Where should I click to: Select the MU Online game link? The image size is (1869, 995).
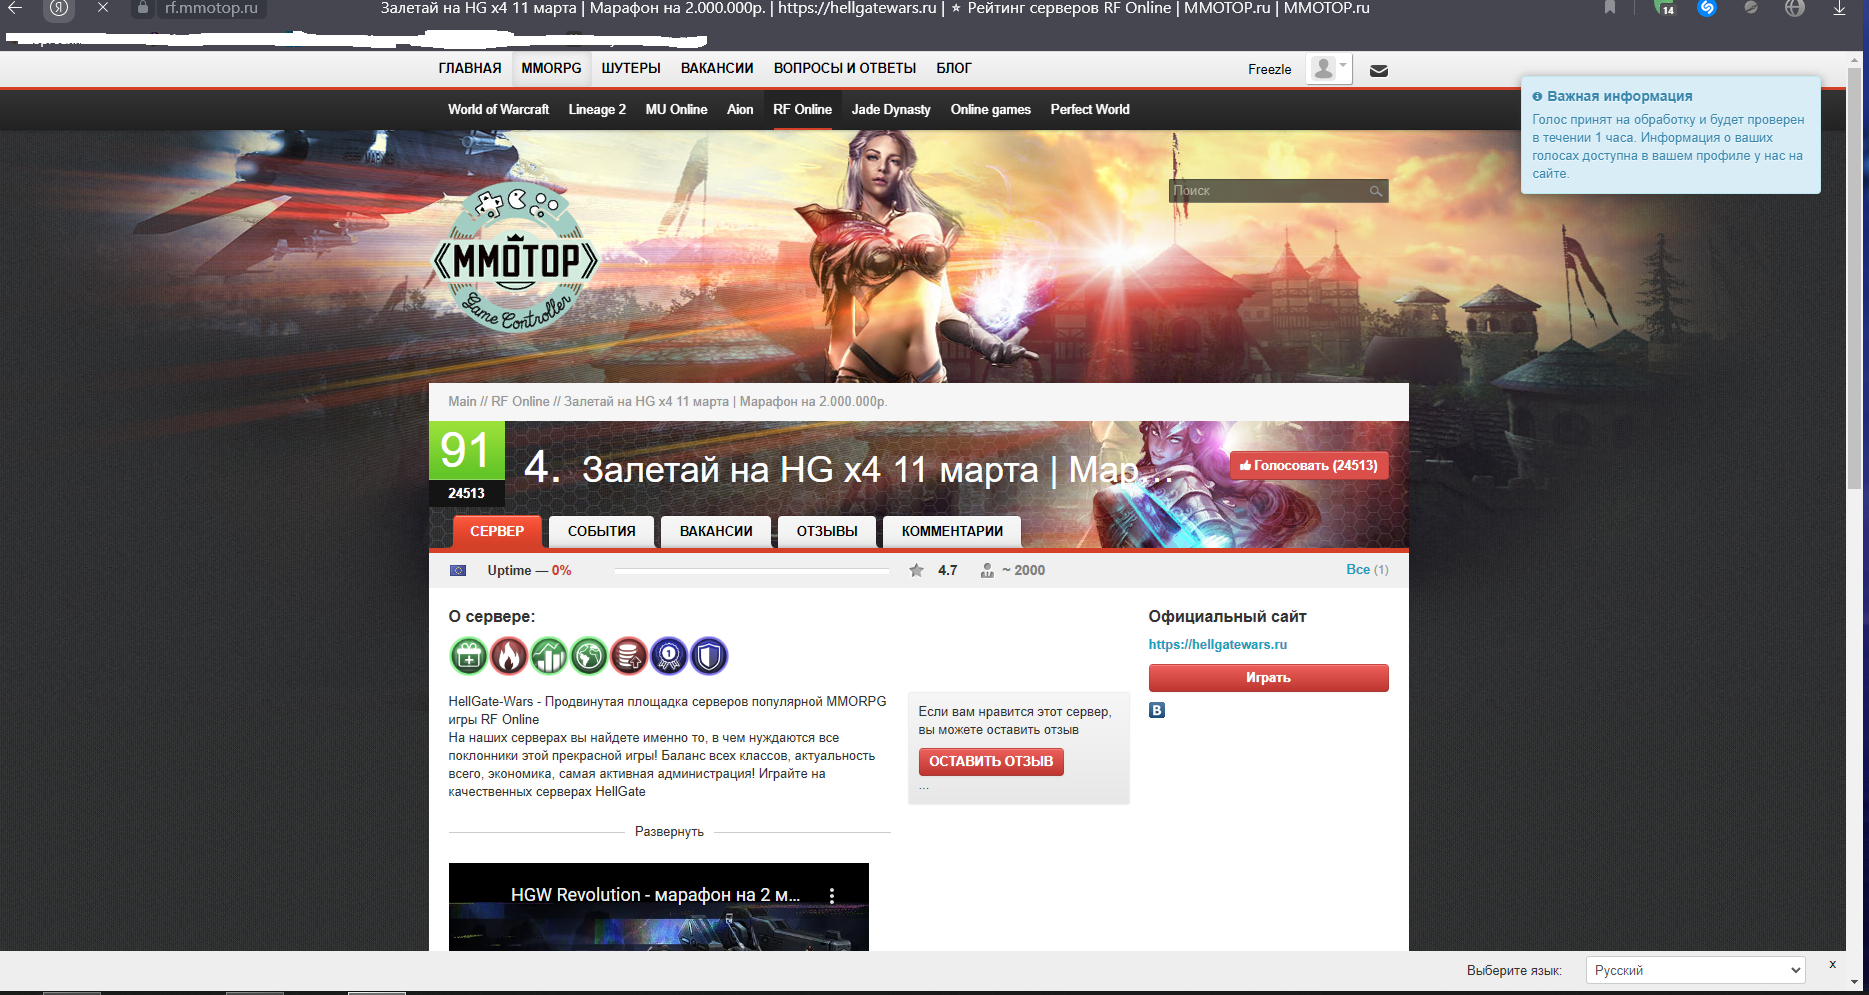pos(676,109)
